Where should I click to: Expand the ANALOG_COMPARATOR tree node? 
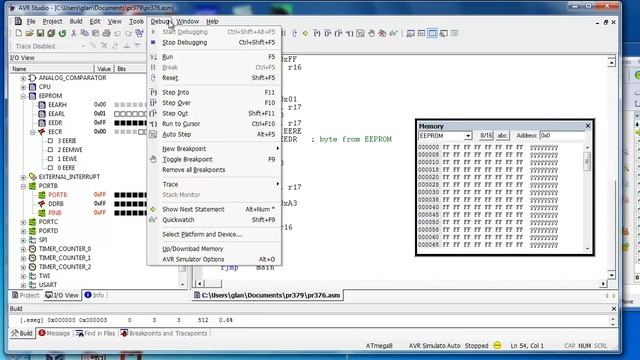coord(23,78)
